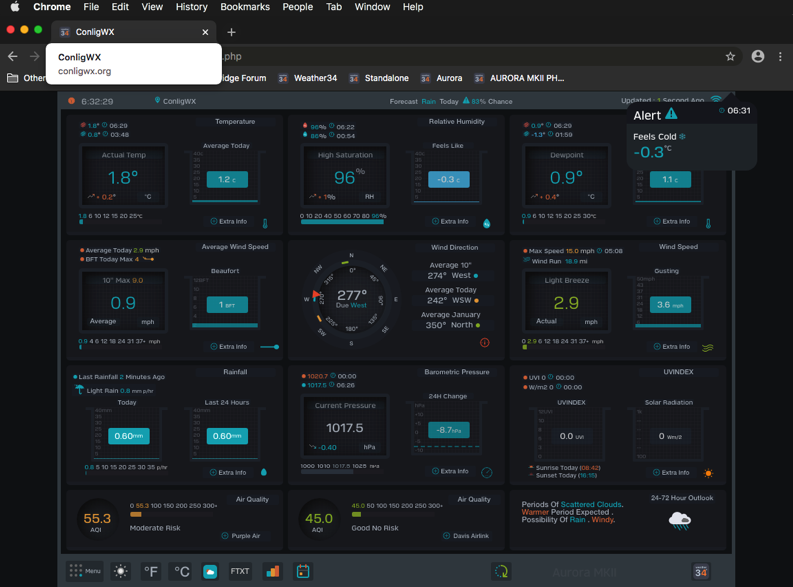Open the calendar icon in bottom toolbar
Image resolution: width=793 pixels, height=587 pixels.
(x=303, y=571)
